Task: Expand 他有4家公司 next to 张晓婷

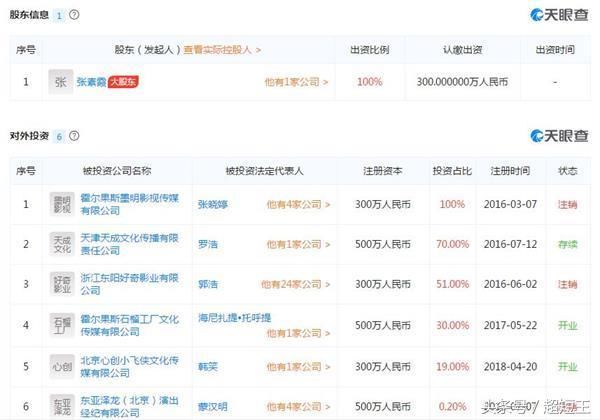Action: [298, 204]
